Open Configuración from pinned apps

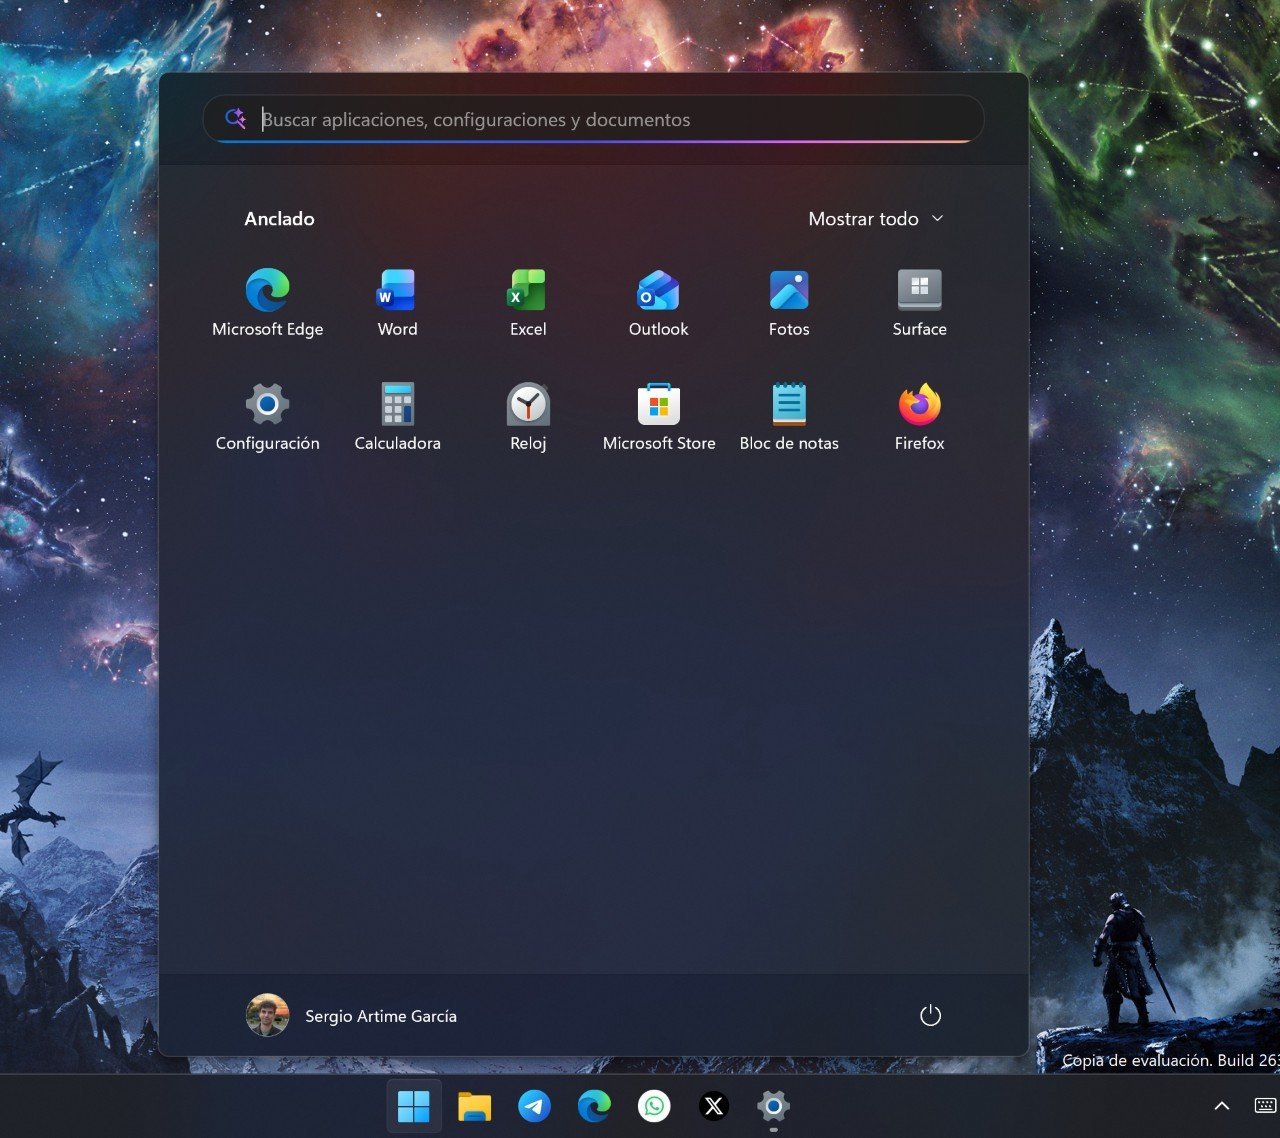click(267, 417)
